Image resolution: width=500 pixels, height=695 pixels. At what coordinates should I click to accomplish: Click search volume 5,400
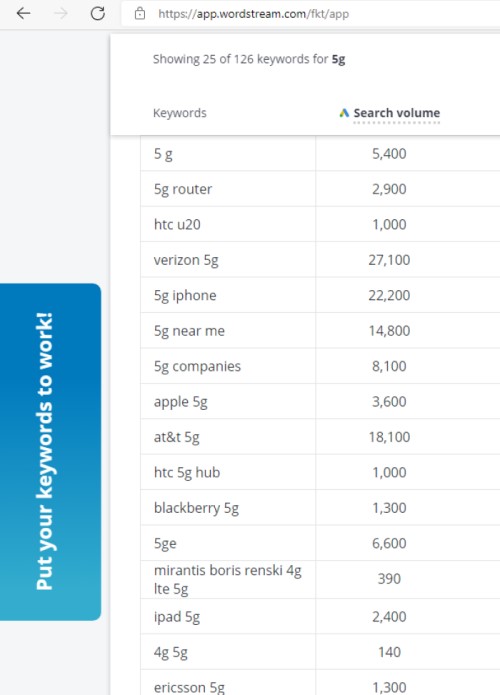click(389, 154)
